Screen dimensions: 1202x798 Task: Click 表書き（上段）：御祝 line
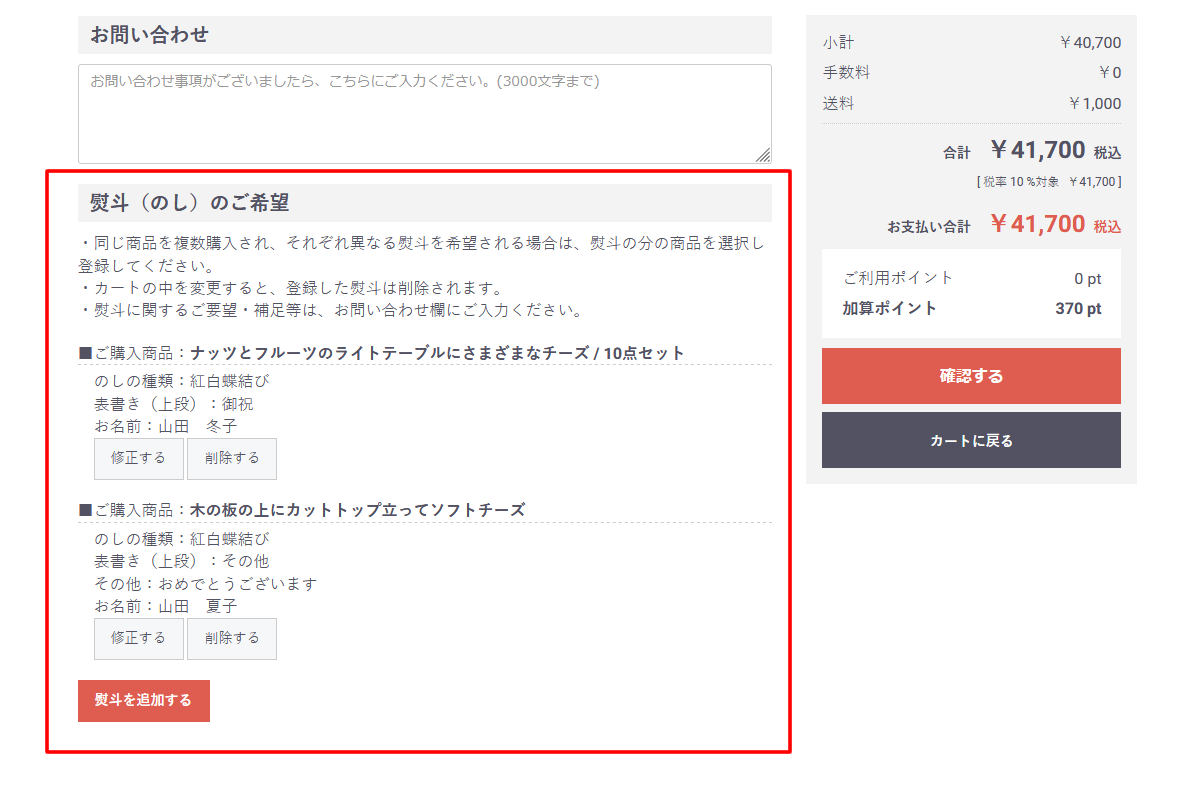click(174, 404)
